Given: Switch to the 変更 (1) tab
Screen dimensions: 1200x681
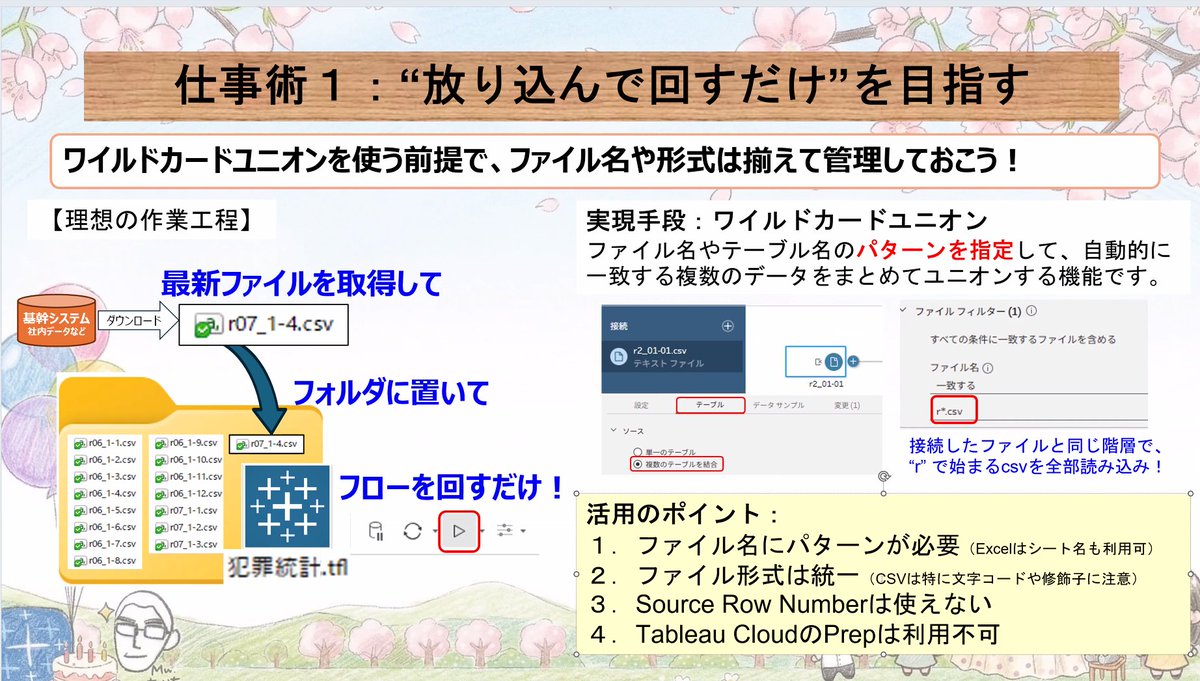Looking at the screenshot, I should click(846, 405).
